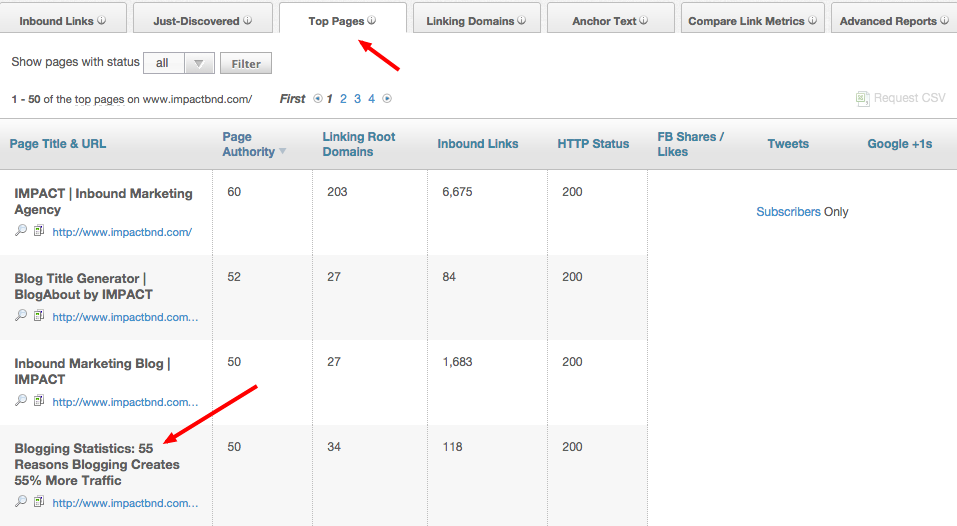Open info icon beside Advanced Reports tab

pyautogui.click(x=944, y=20)
